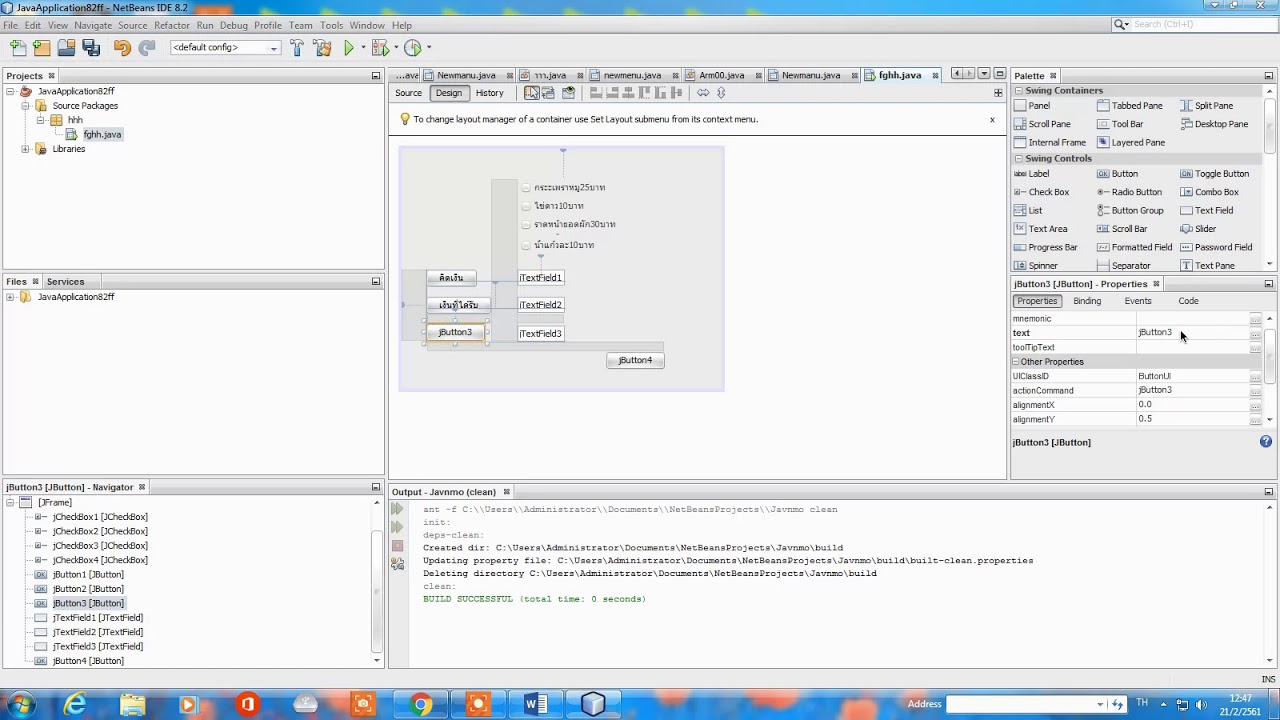The width and height of the screenshot is (1280, 720).
Task: Switch to History view
Action: coord(489,93)
